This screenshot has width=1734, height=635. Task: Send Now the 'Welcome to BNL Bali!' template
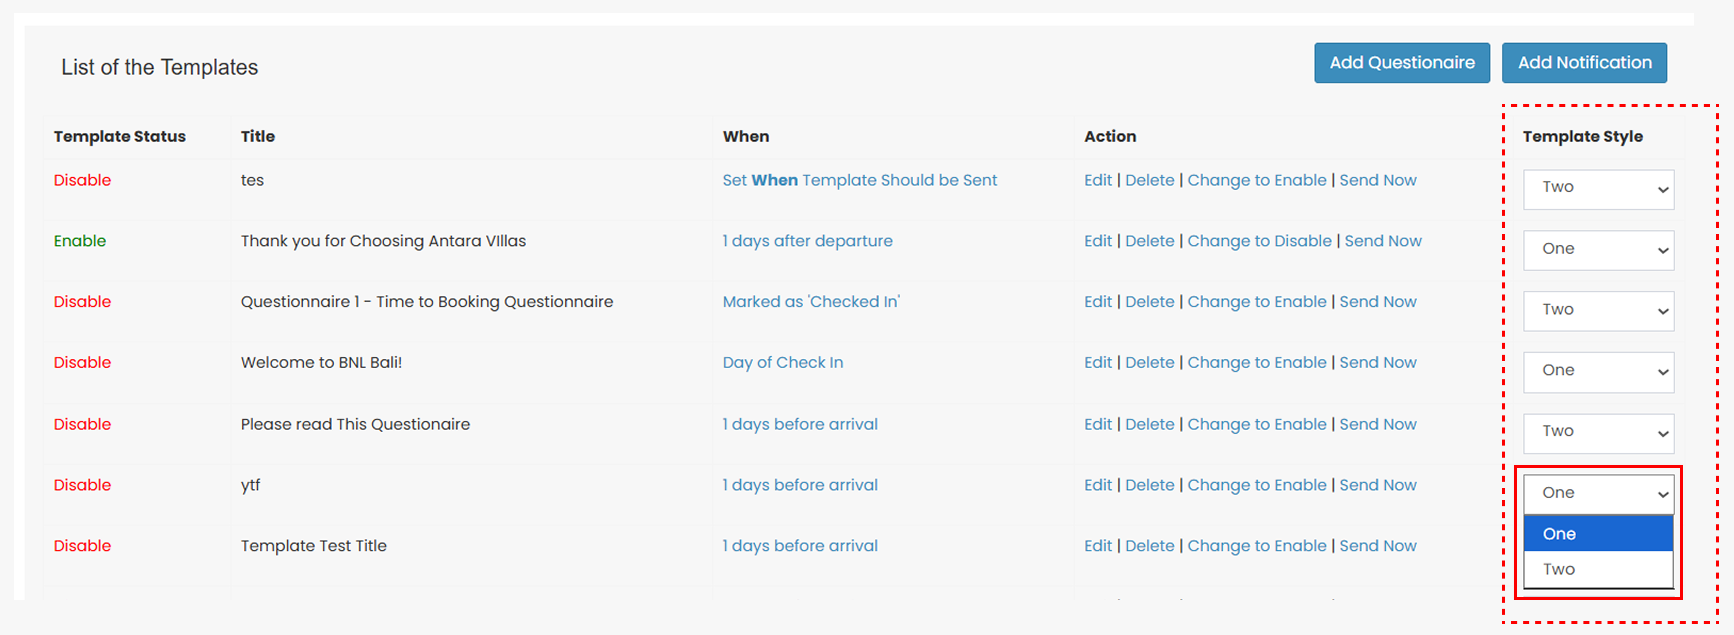coord(1377,363)
